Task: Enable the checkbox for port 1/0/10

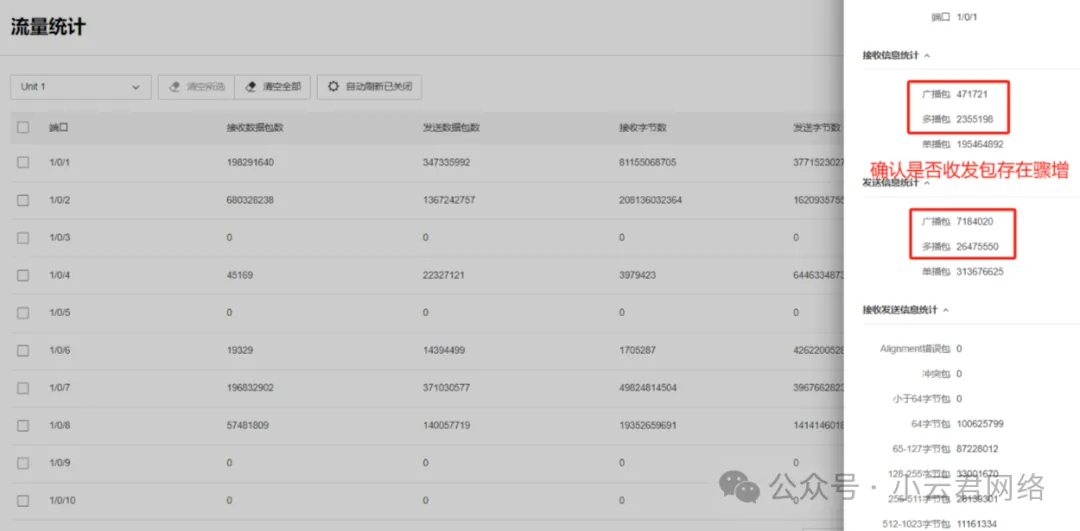Action: pos(23,500)
